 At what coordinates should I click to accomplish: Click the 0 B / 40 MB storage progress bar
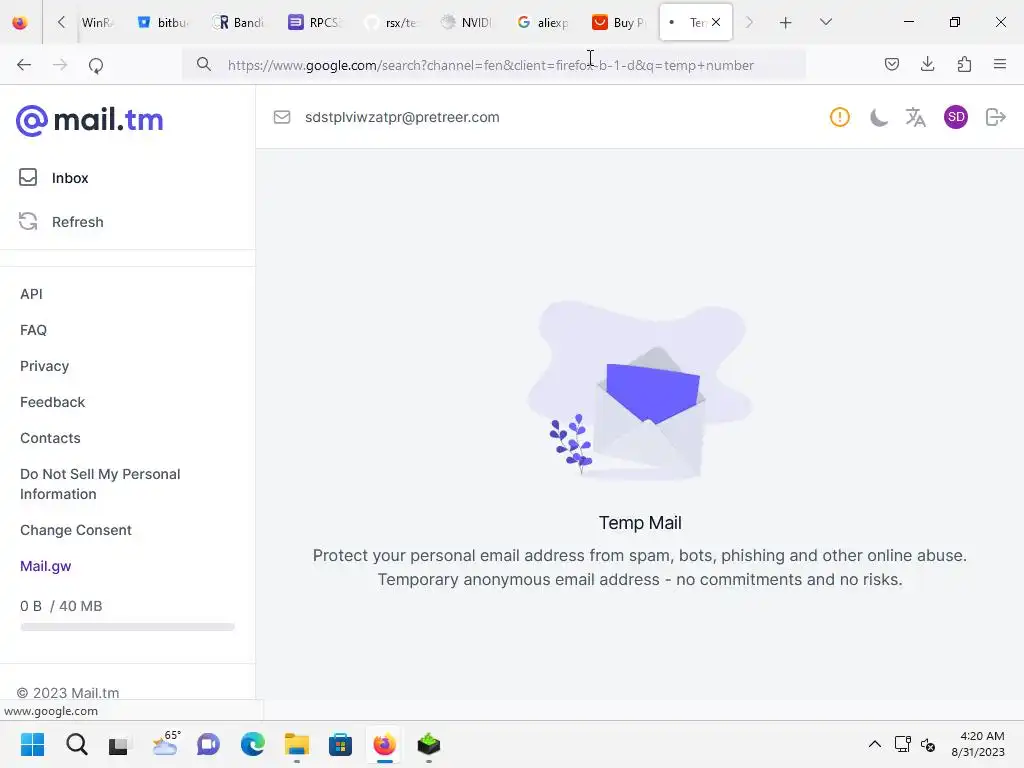(x=127, y=627)
